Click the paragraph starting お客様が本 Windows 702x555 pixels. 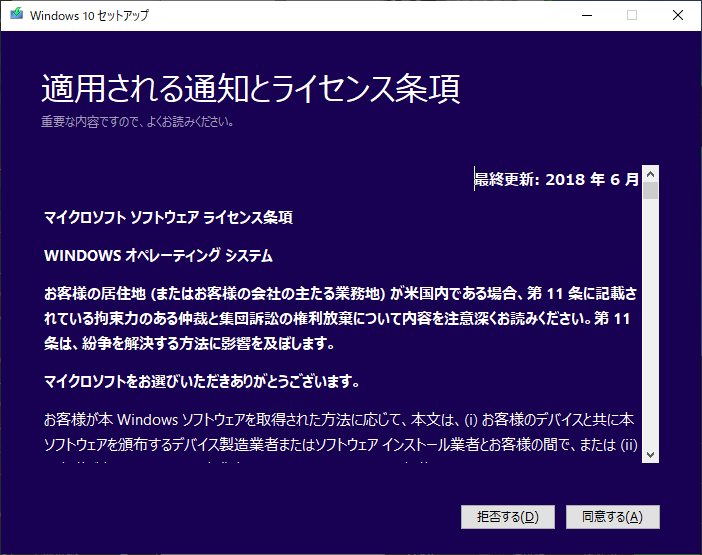341,436
